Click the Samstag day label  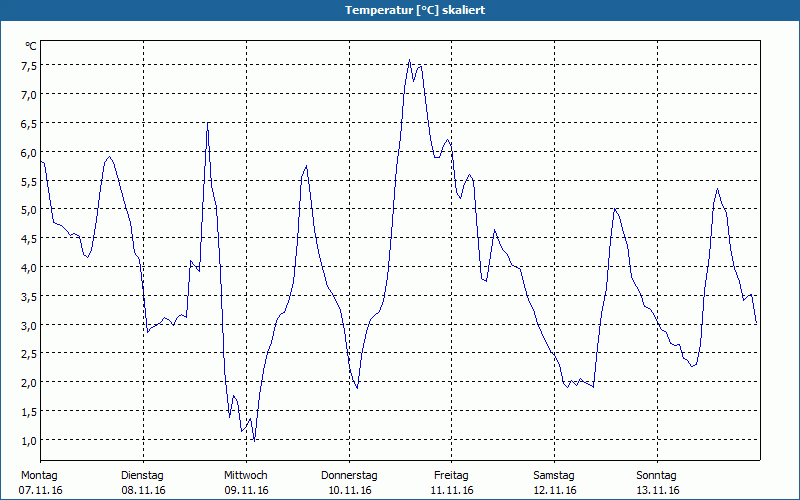(554, 475)
